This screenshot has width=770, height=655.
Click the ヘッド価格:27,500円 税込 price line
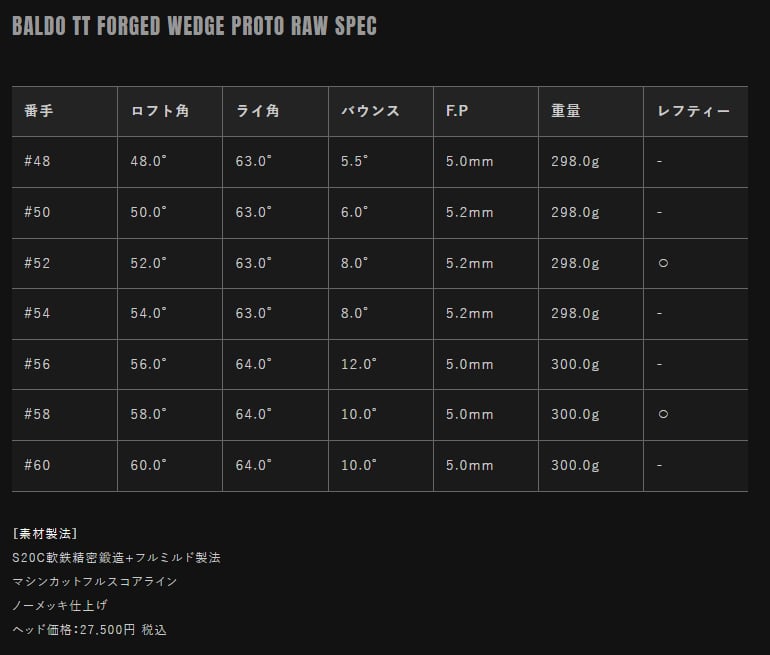89,629
